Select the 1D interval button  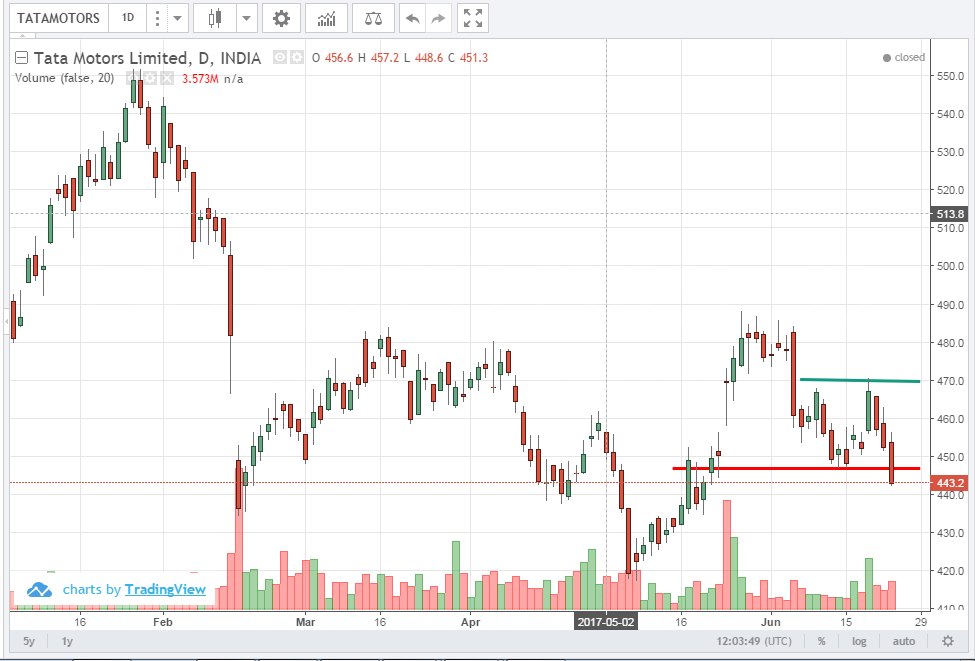127,18
